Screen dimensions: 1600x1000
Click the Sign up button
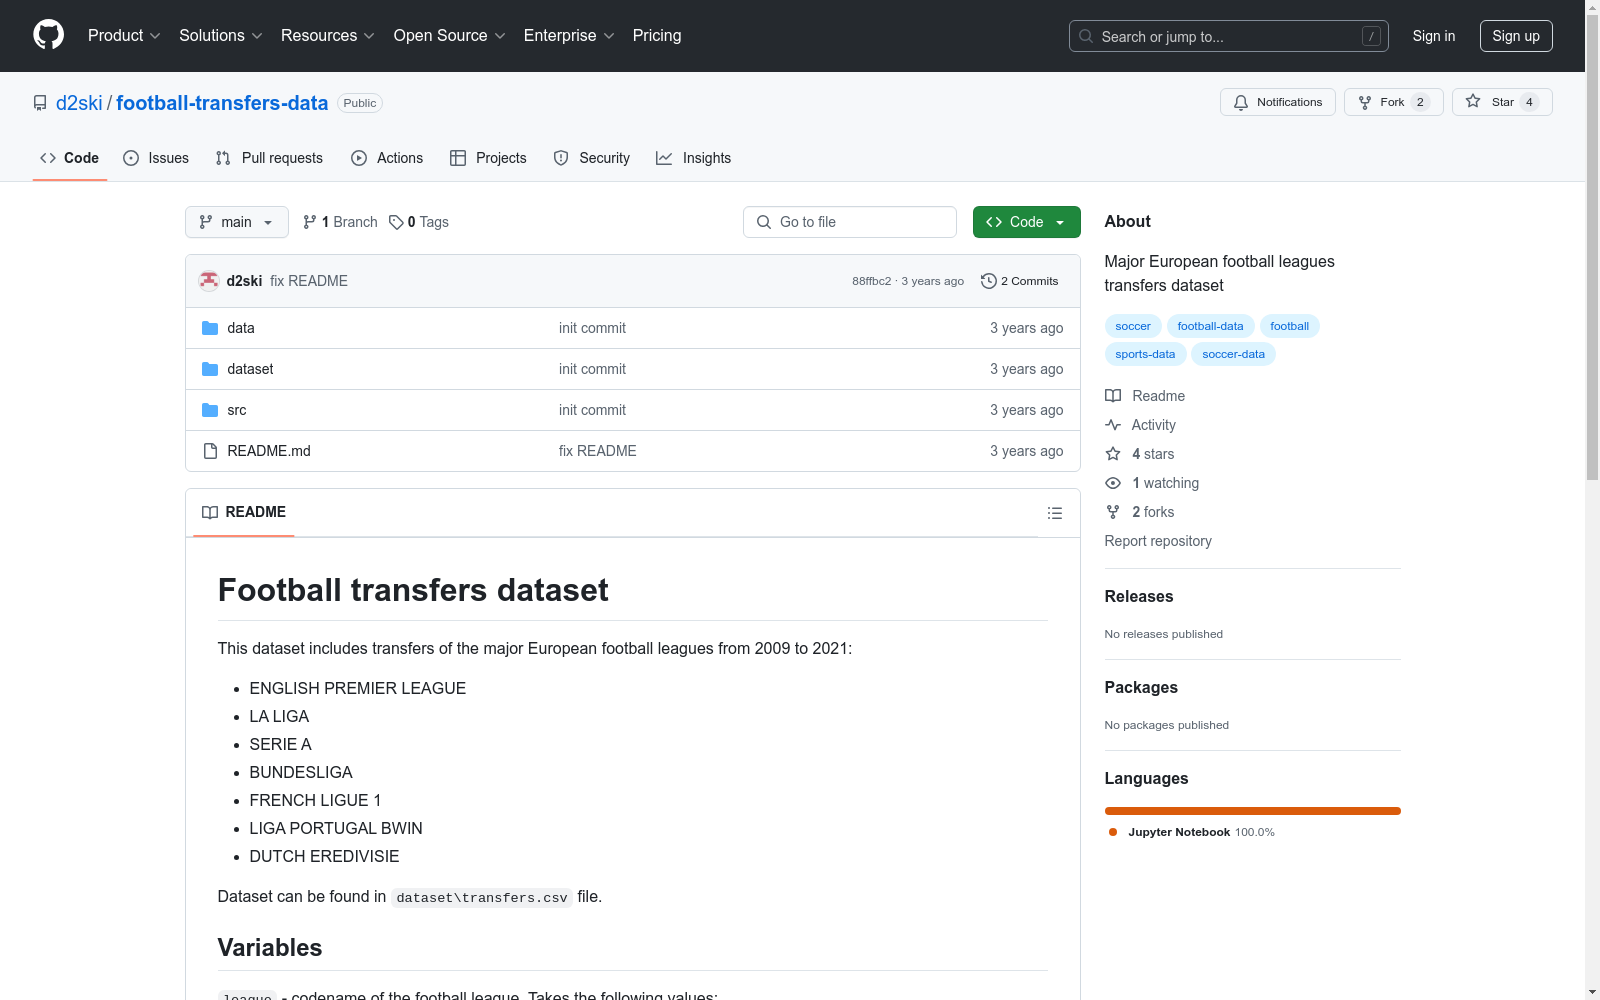[1516, 36]
